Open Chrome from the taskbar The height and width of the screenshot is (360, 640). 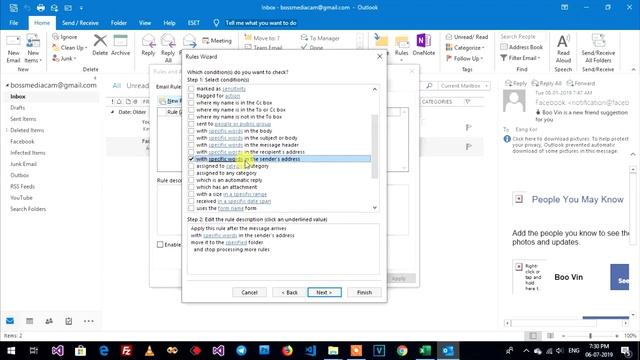click(x=402, y=351)
